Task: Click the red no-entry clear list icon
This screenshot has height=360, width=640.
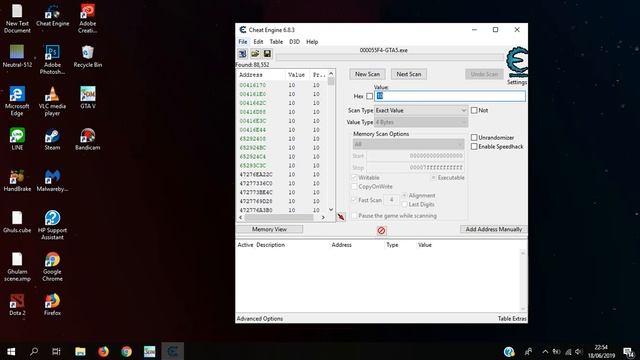Action: click(x=381, y=231)
